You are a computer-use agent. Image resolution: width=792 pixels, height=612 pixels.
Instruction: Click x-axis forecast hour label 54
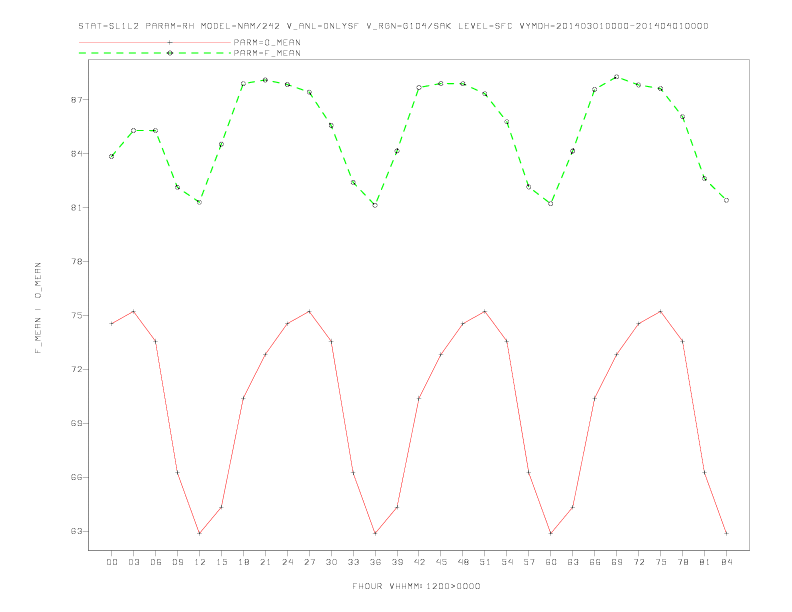(507, 562)
